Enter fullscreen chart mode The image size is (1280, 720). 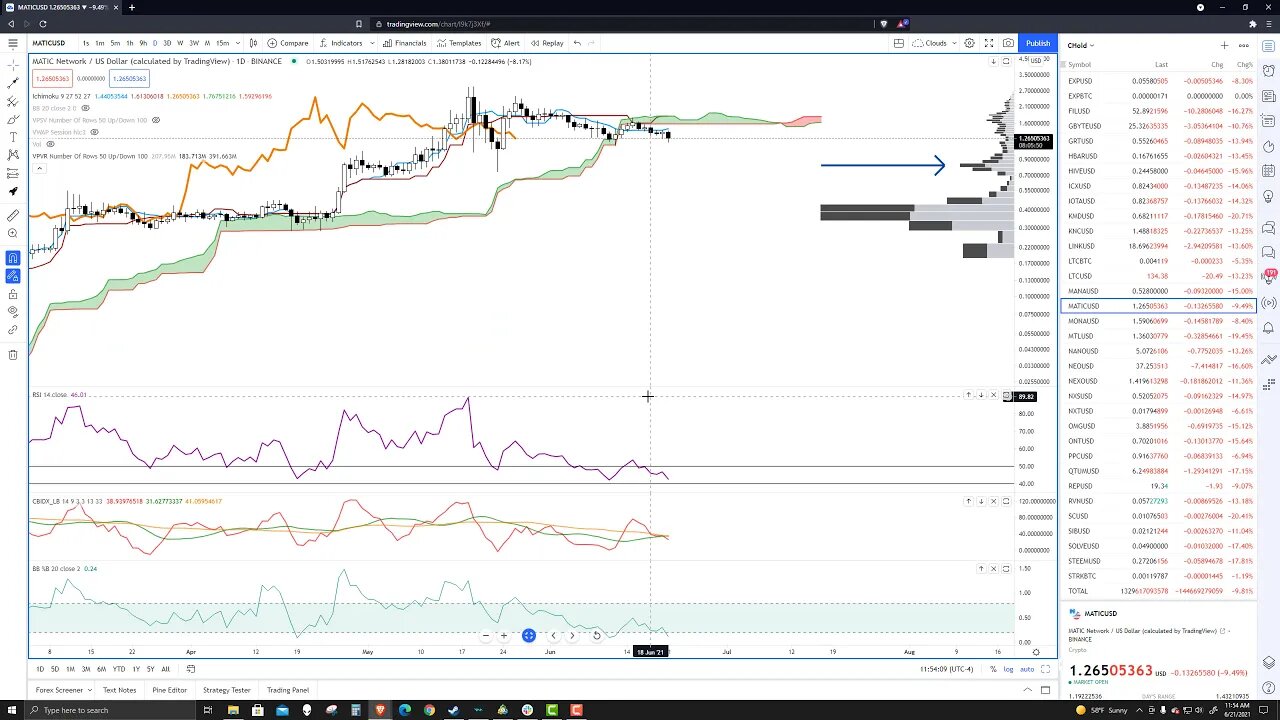(988, 43)
